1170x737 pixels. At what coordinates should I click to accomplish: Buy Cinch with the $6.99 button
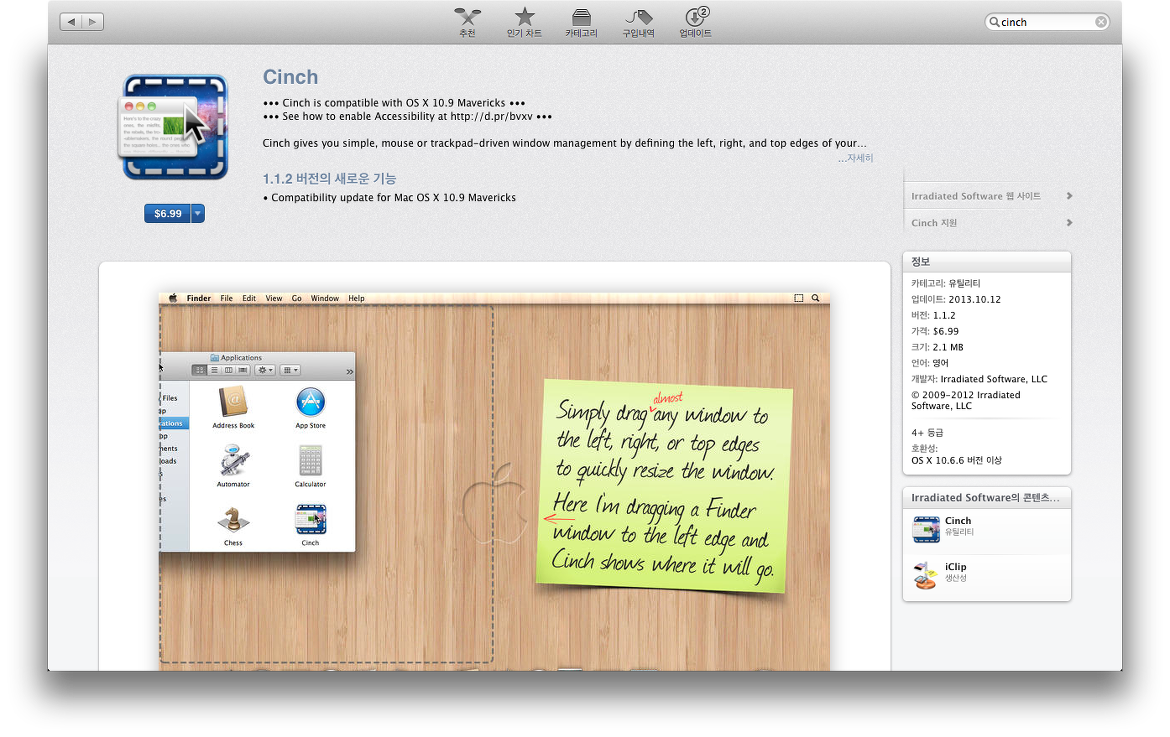pyautogui.click(x=168, y=213)
